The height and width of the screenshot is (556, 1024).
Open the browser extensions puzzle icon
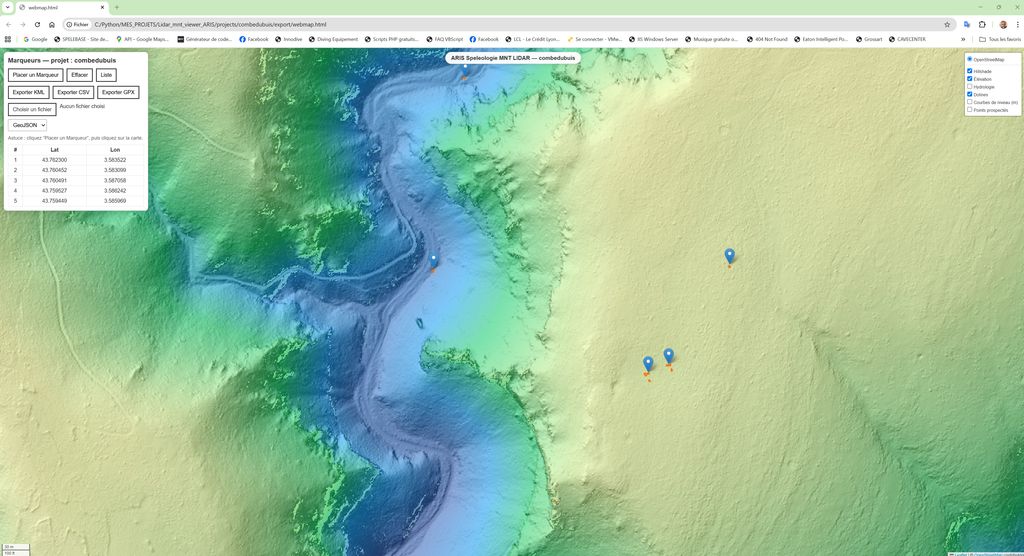(x=982, y=24)
